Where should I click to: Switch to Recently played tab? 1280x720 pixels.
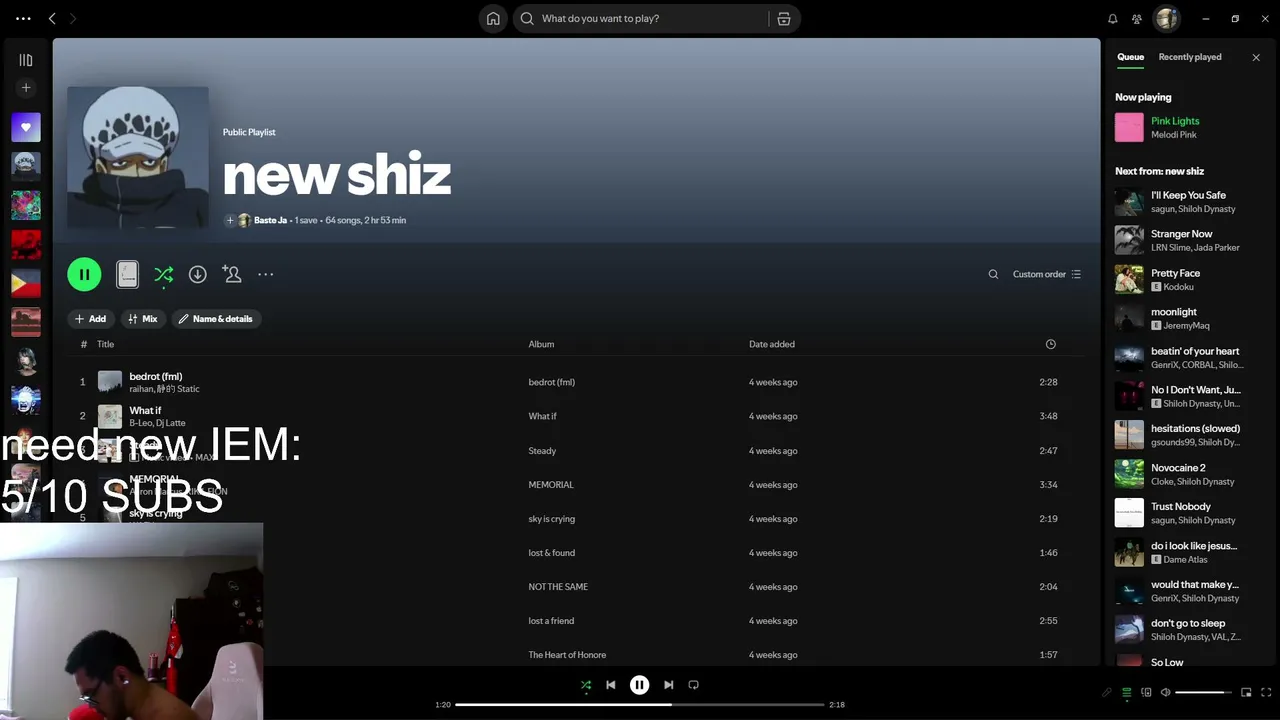point(1190,57)
